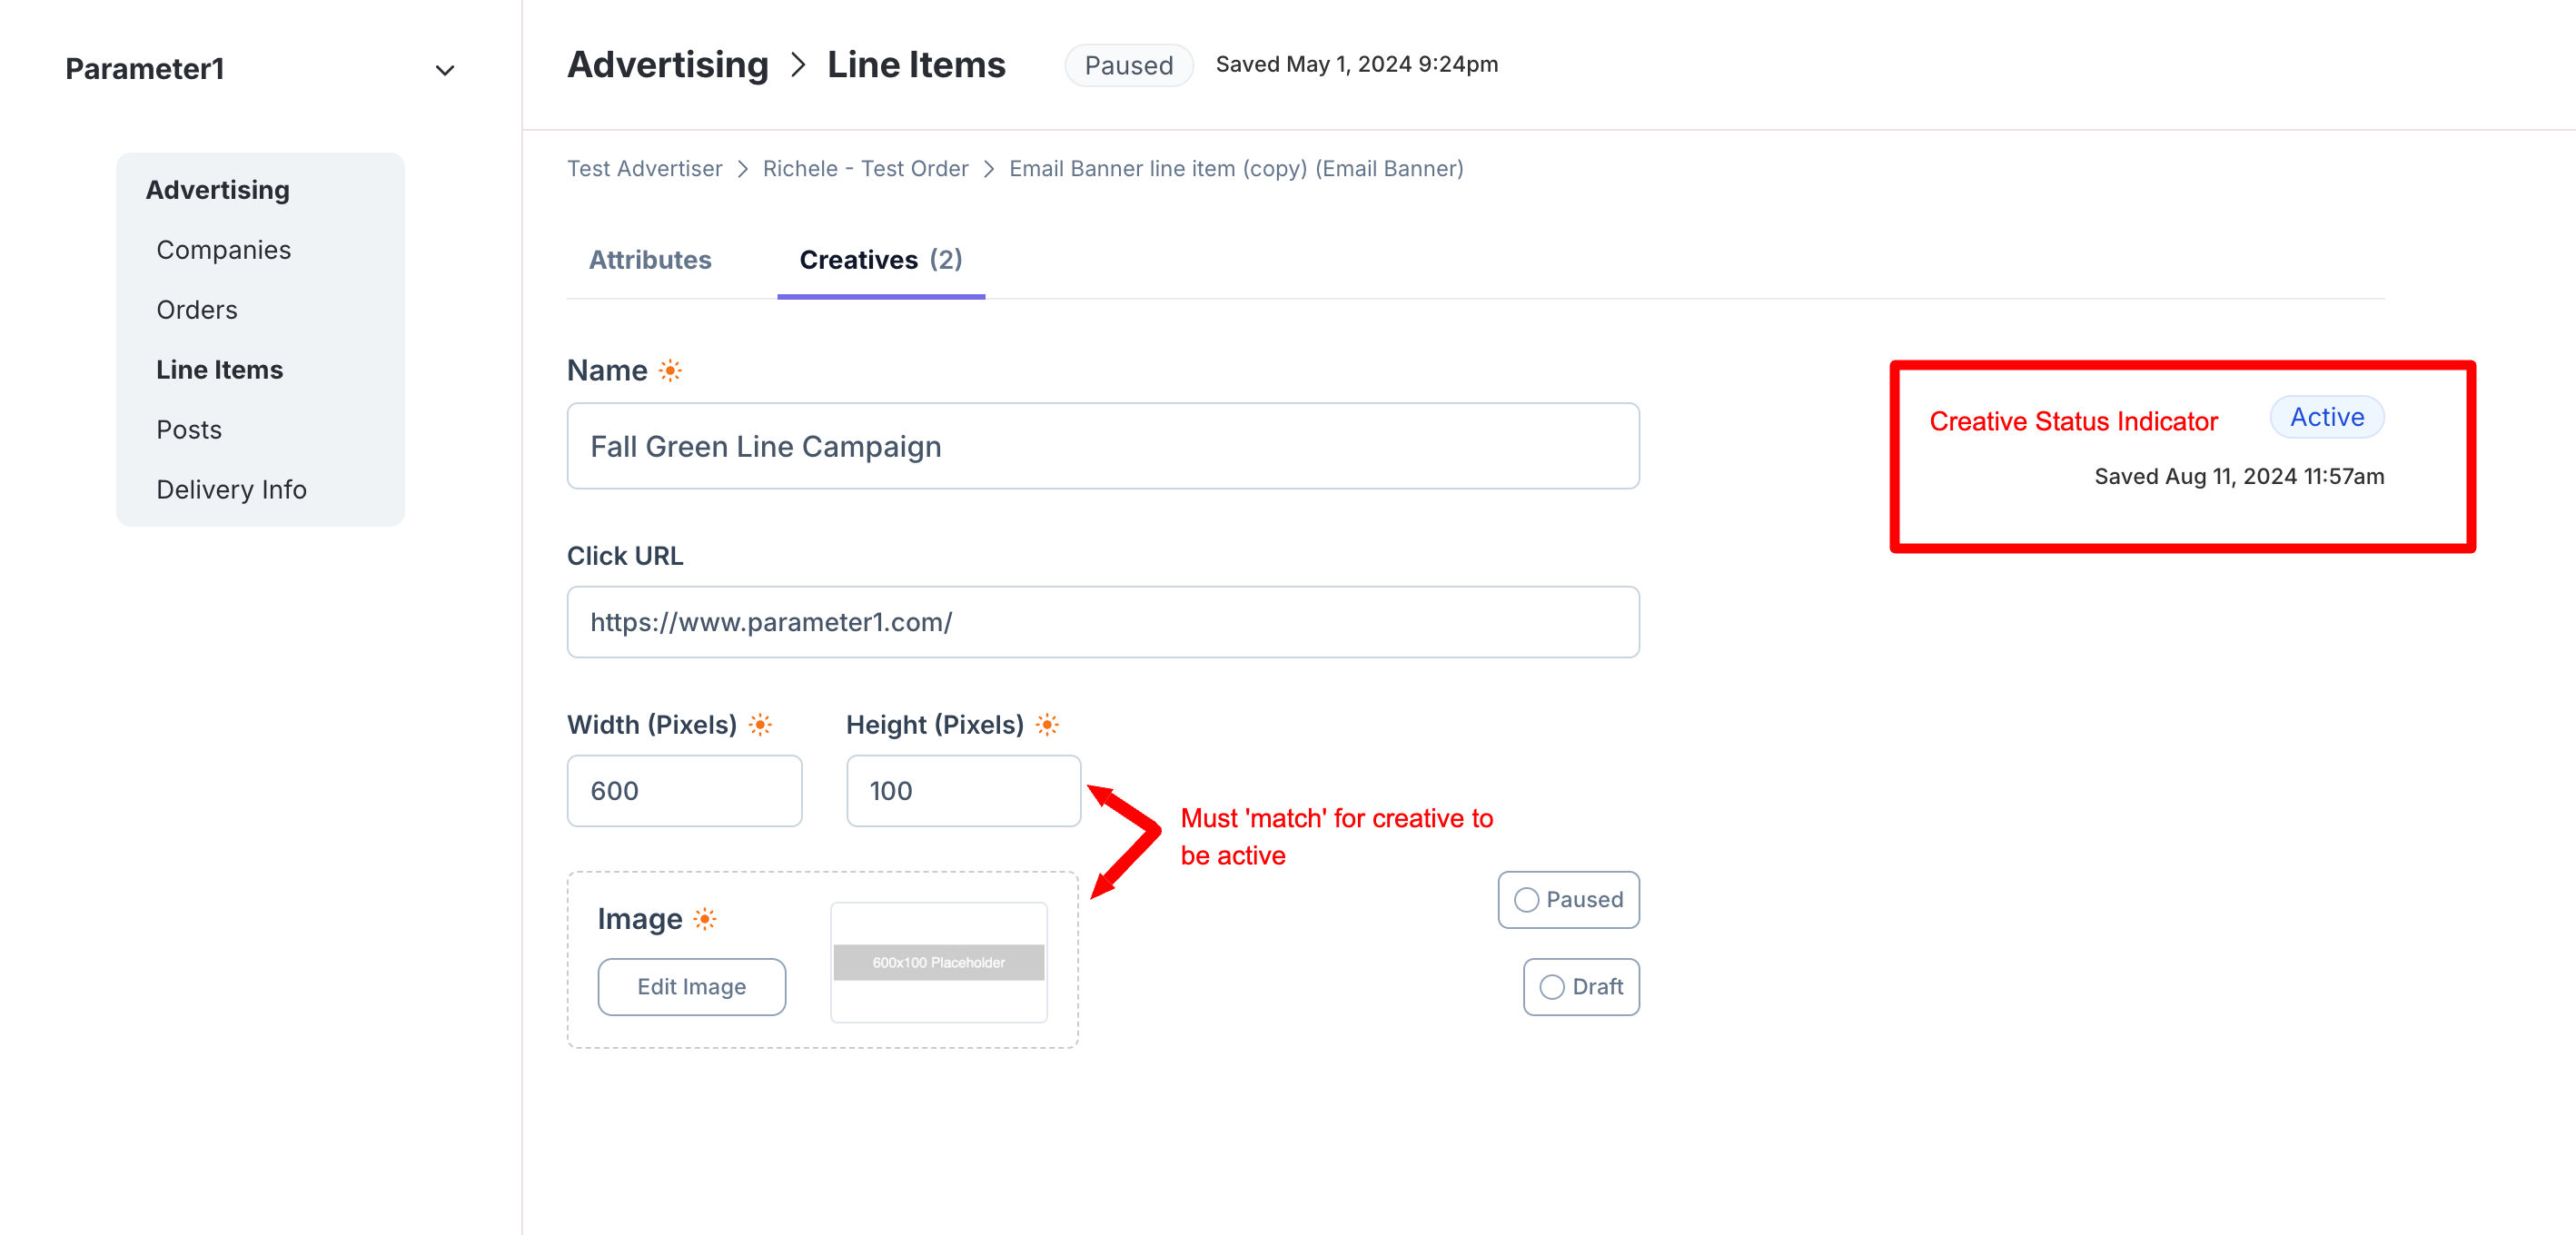Click into the Click URL input field

pos(1102,622)
